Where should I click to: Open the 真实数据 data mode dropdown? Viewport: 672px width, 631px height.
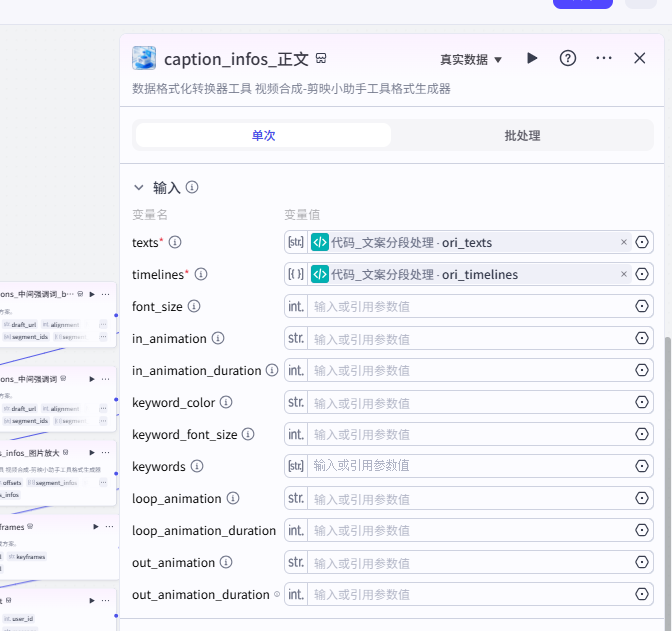coord(471,60)
